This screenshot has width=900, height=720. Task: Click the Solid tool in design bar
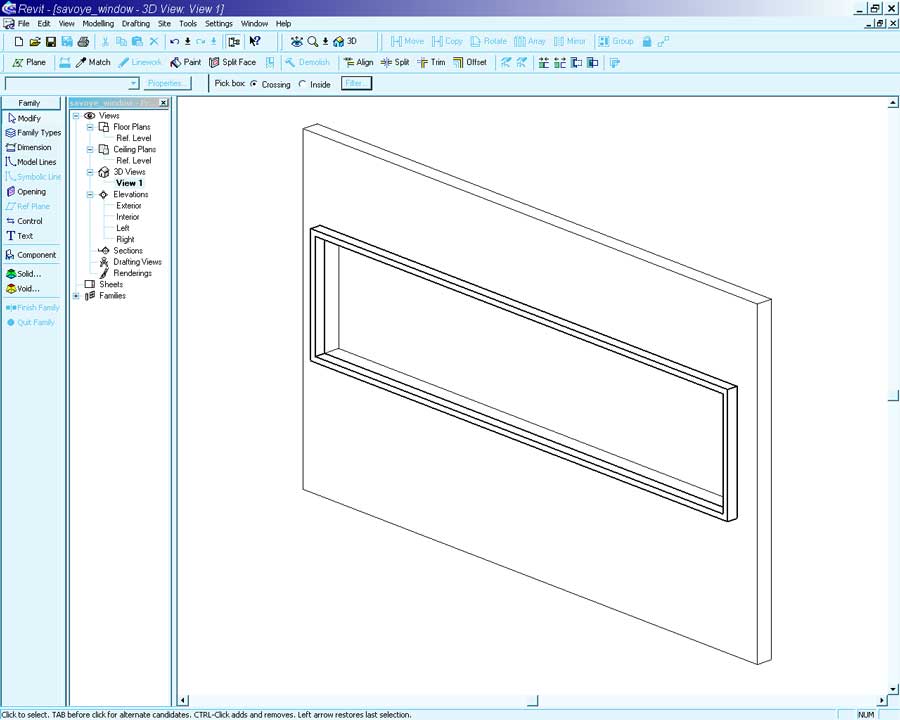coord(24,273)
